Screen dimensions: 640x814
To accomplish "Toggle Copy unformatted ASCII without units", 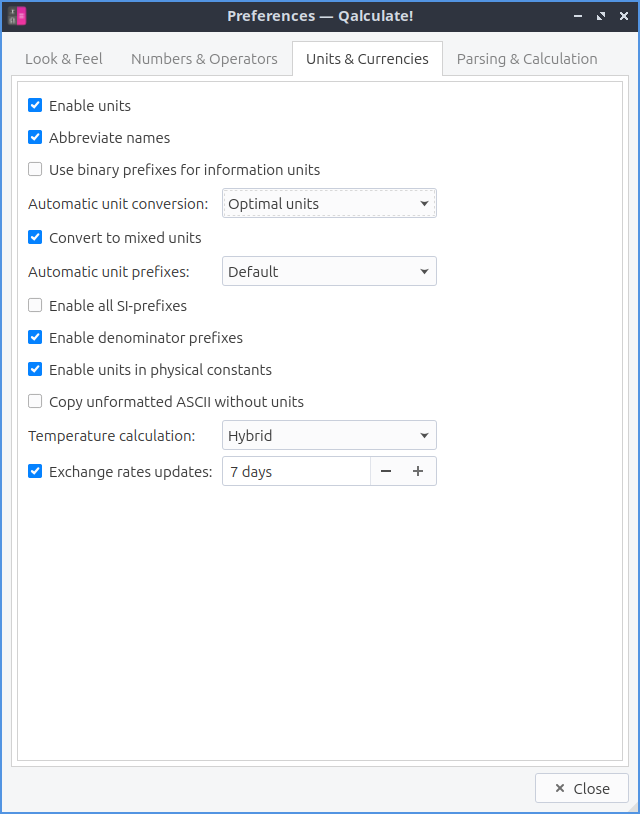I will (35, 402).
